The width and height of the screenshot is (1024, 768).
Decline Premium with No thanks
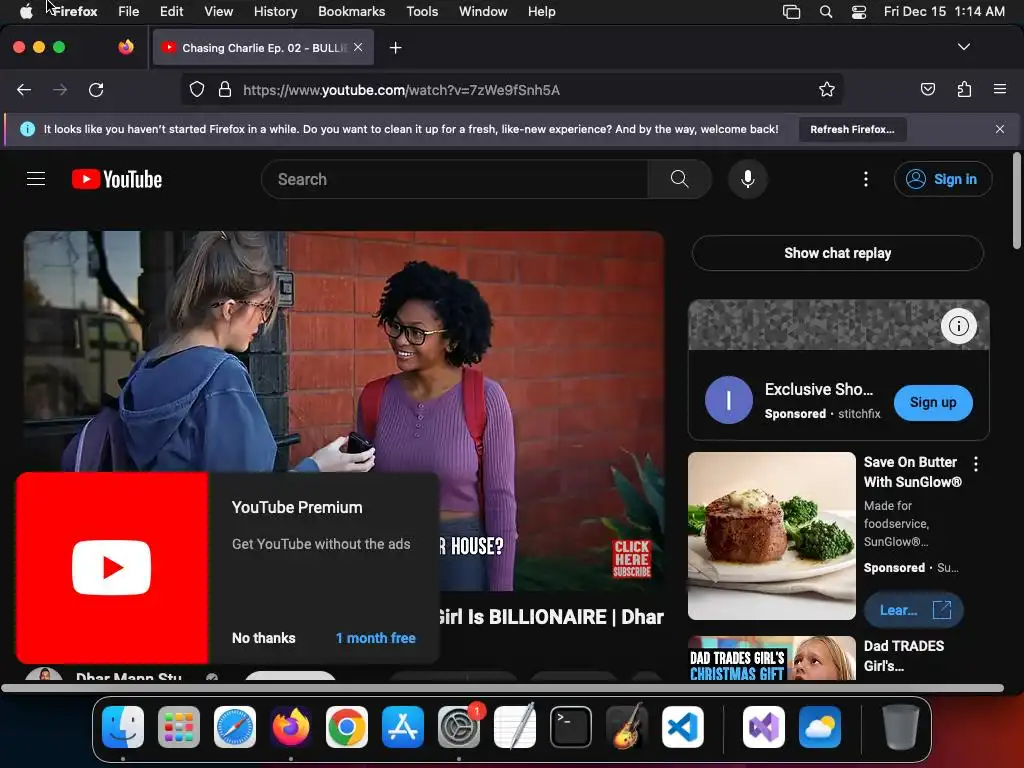pyautogui.click(x=263, y=638)
